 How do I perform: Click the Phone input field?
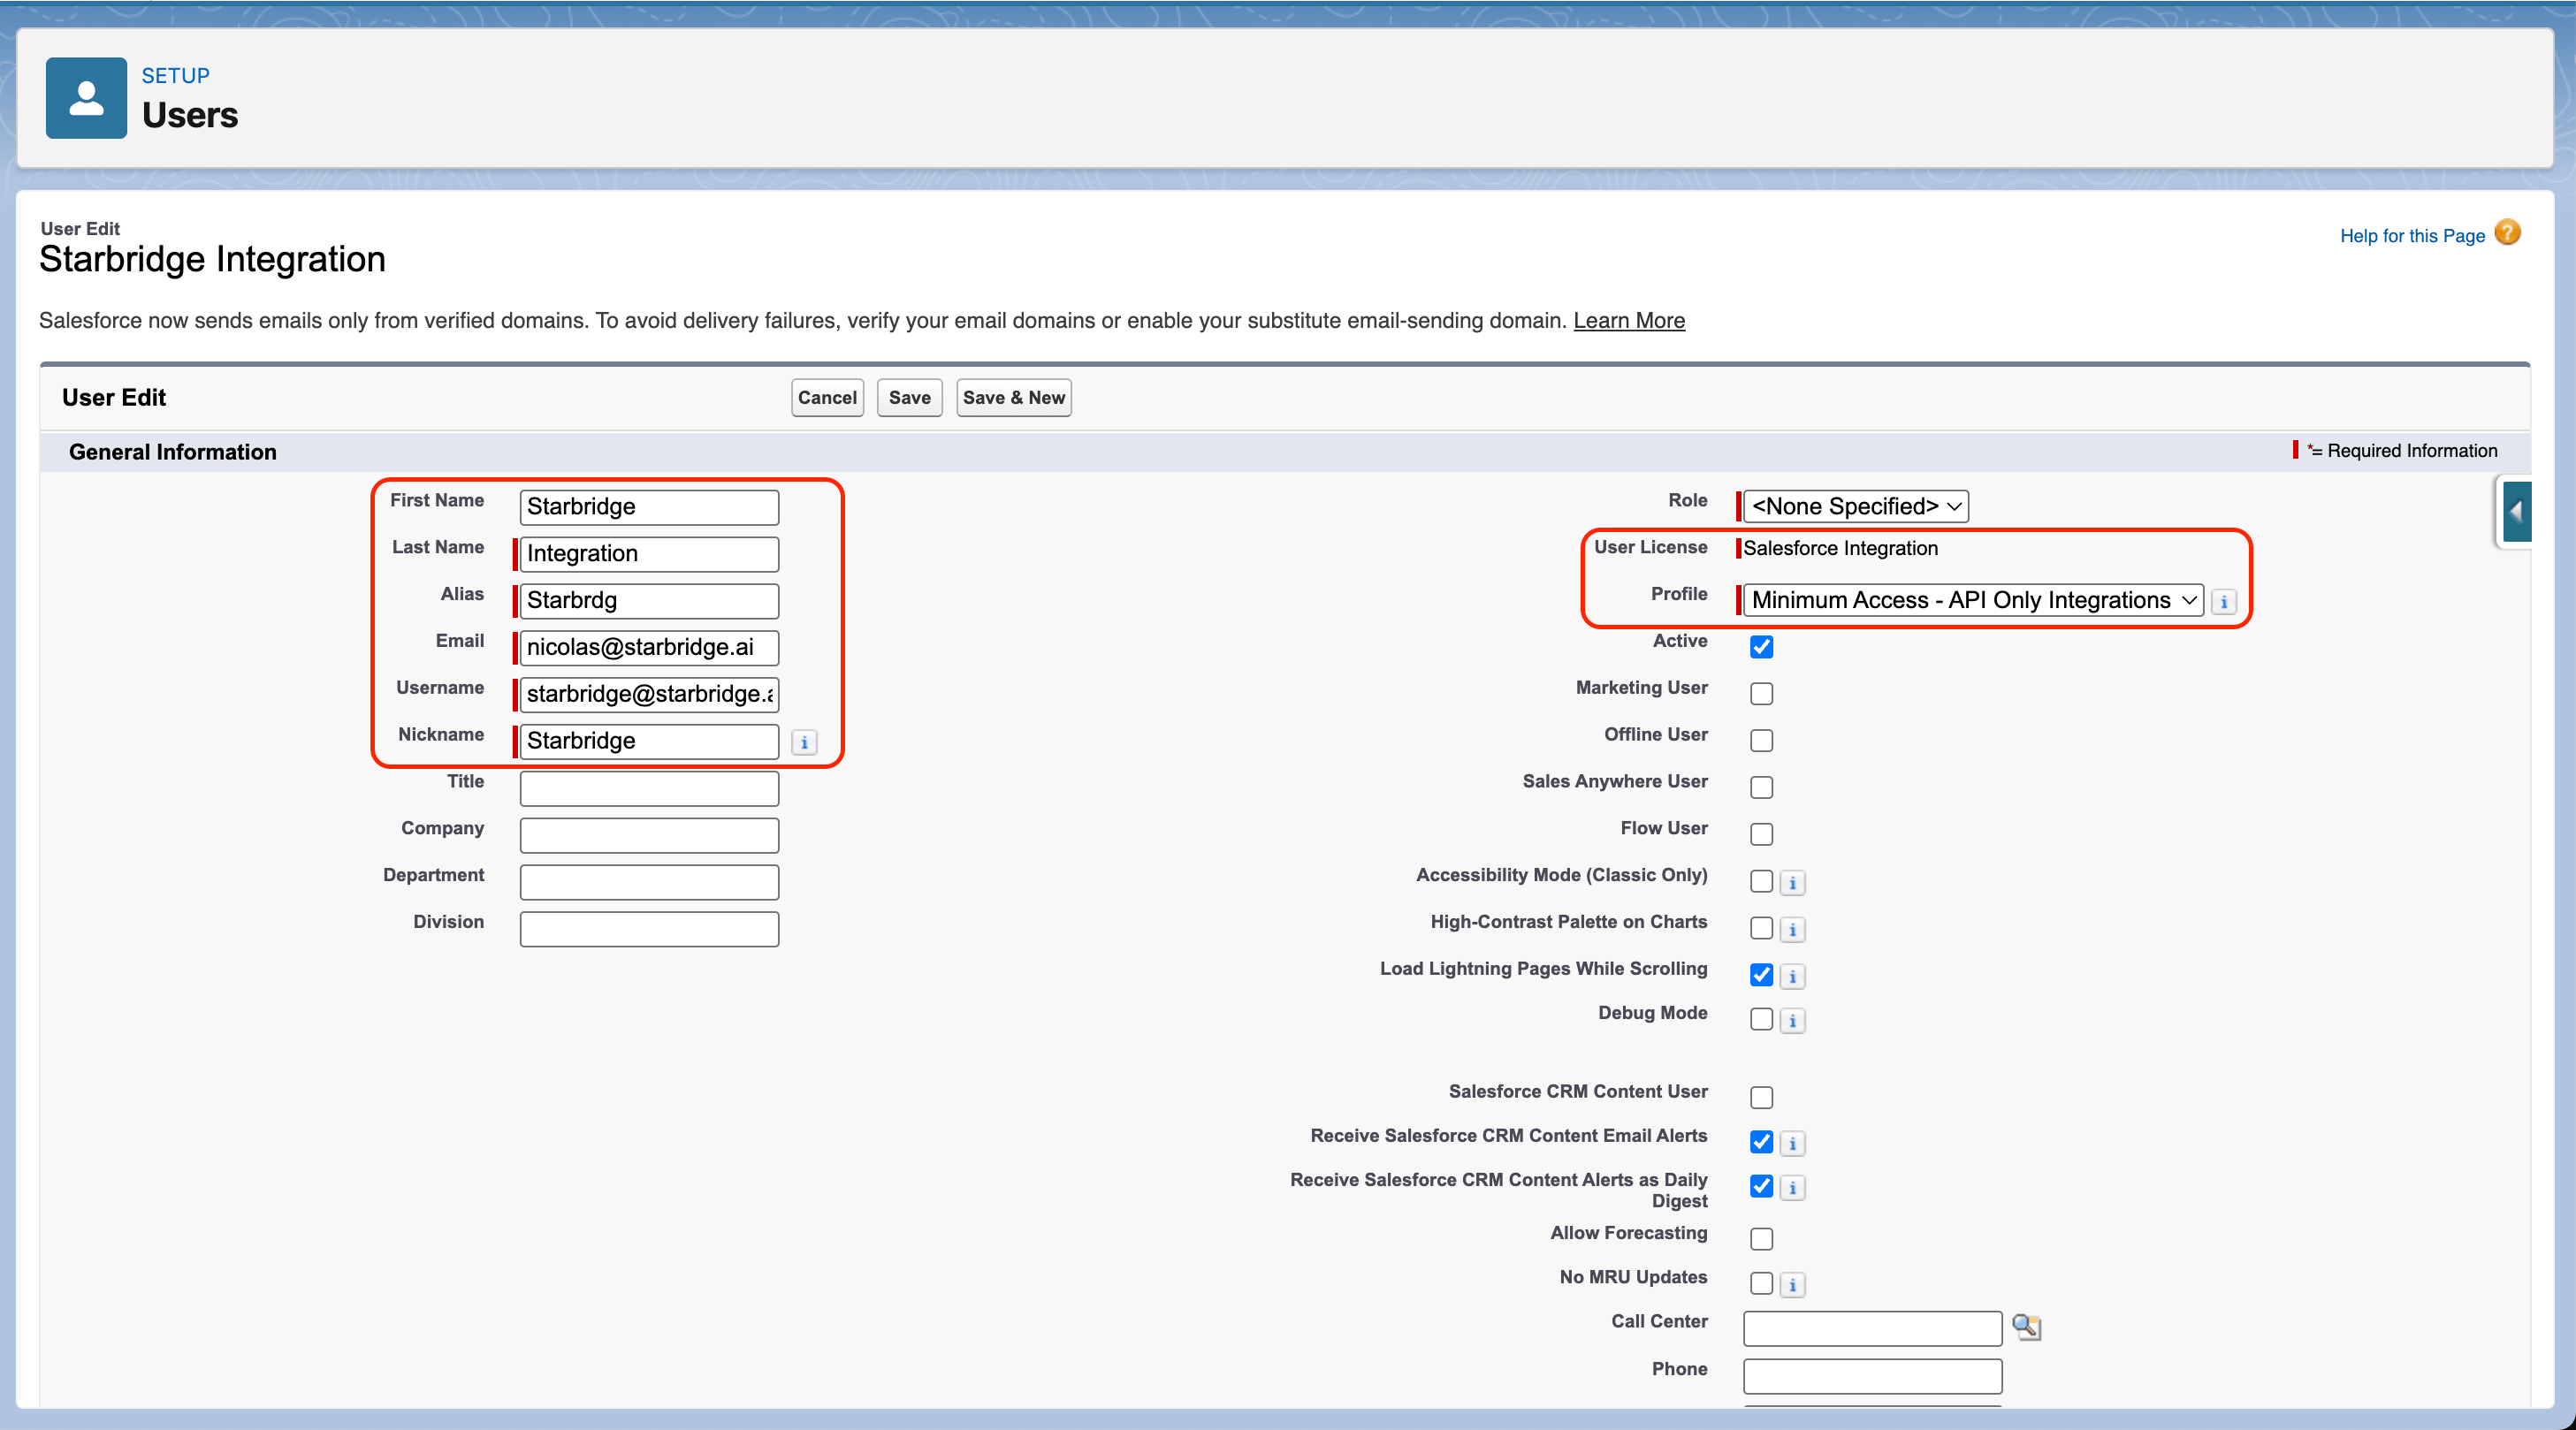1872,1376
